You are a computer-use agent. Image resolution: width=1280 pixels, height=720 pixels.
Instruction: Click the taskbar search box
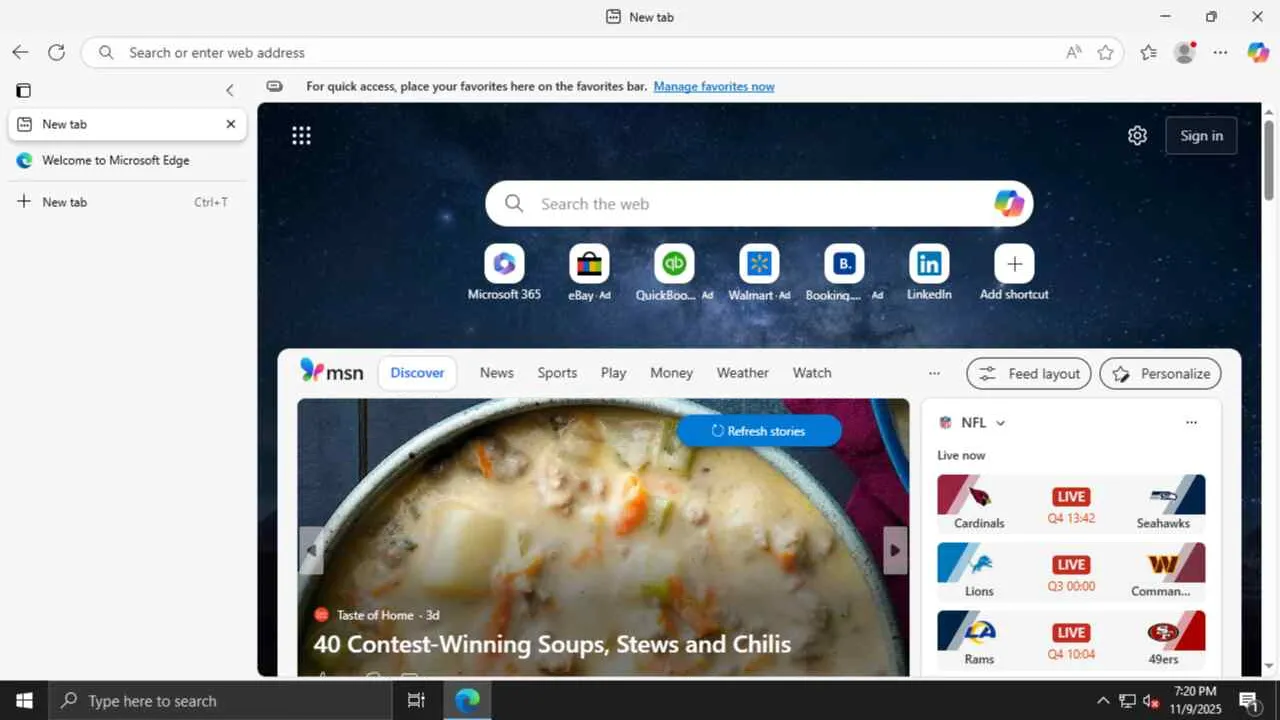point(220,701)
